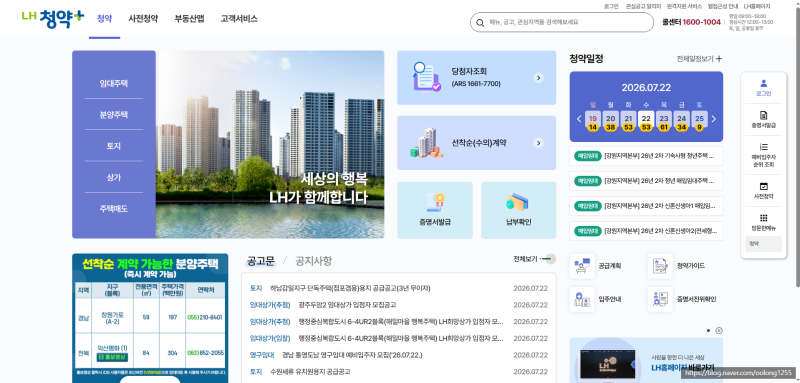Click the LH 청약+ logo
This screenshot has width=800, height=383.
click(53, 18)
